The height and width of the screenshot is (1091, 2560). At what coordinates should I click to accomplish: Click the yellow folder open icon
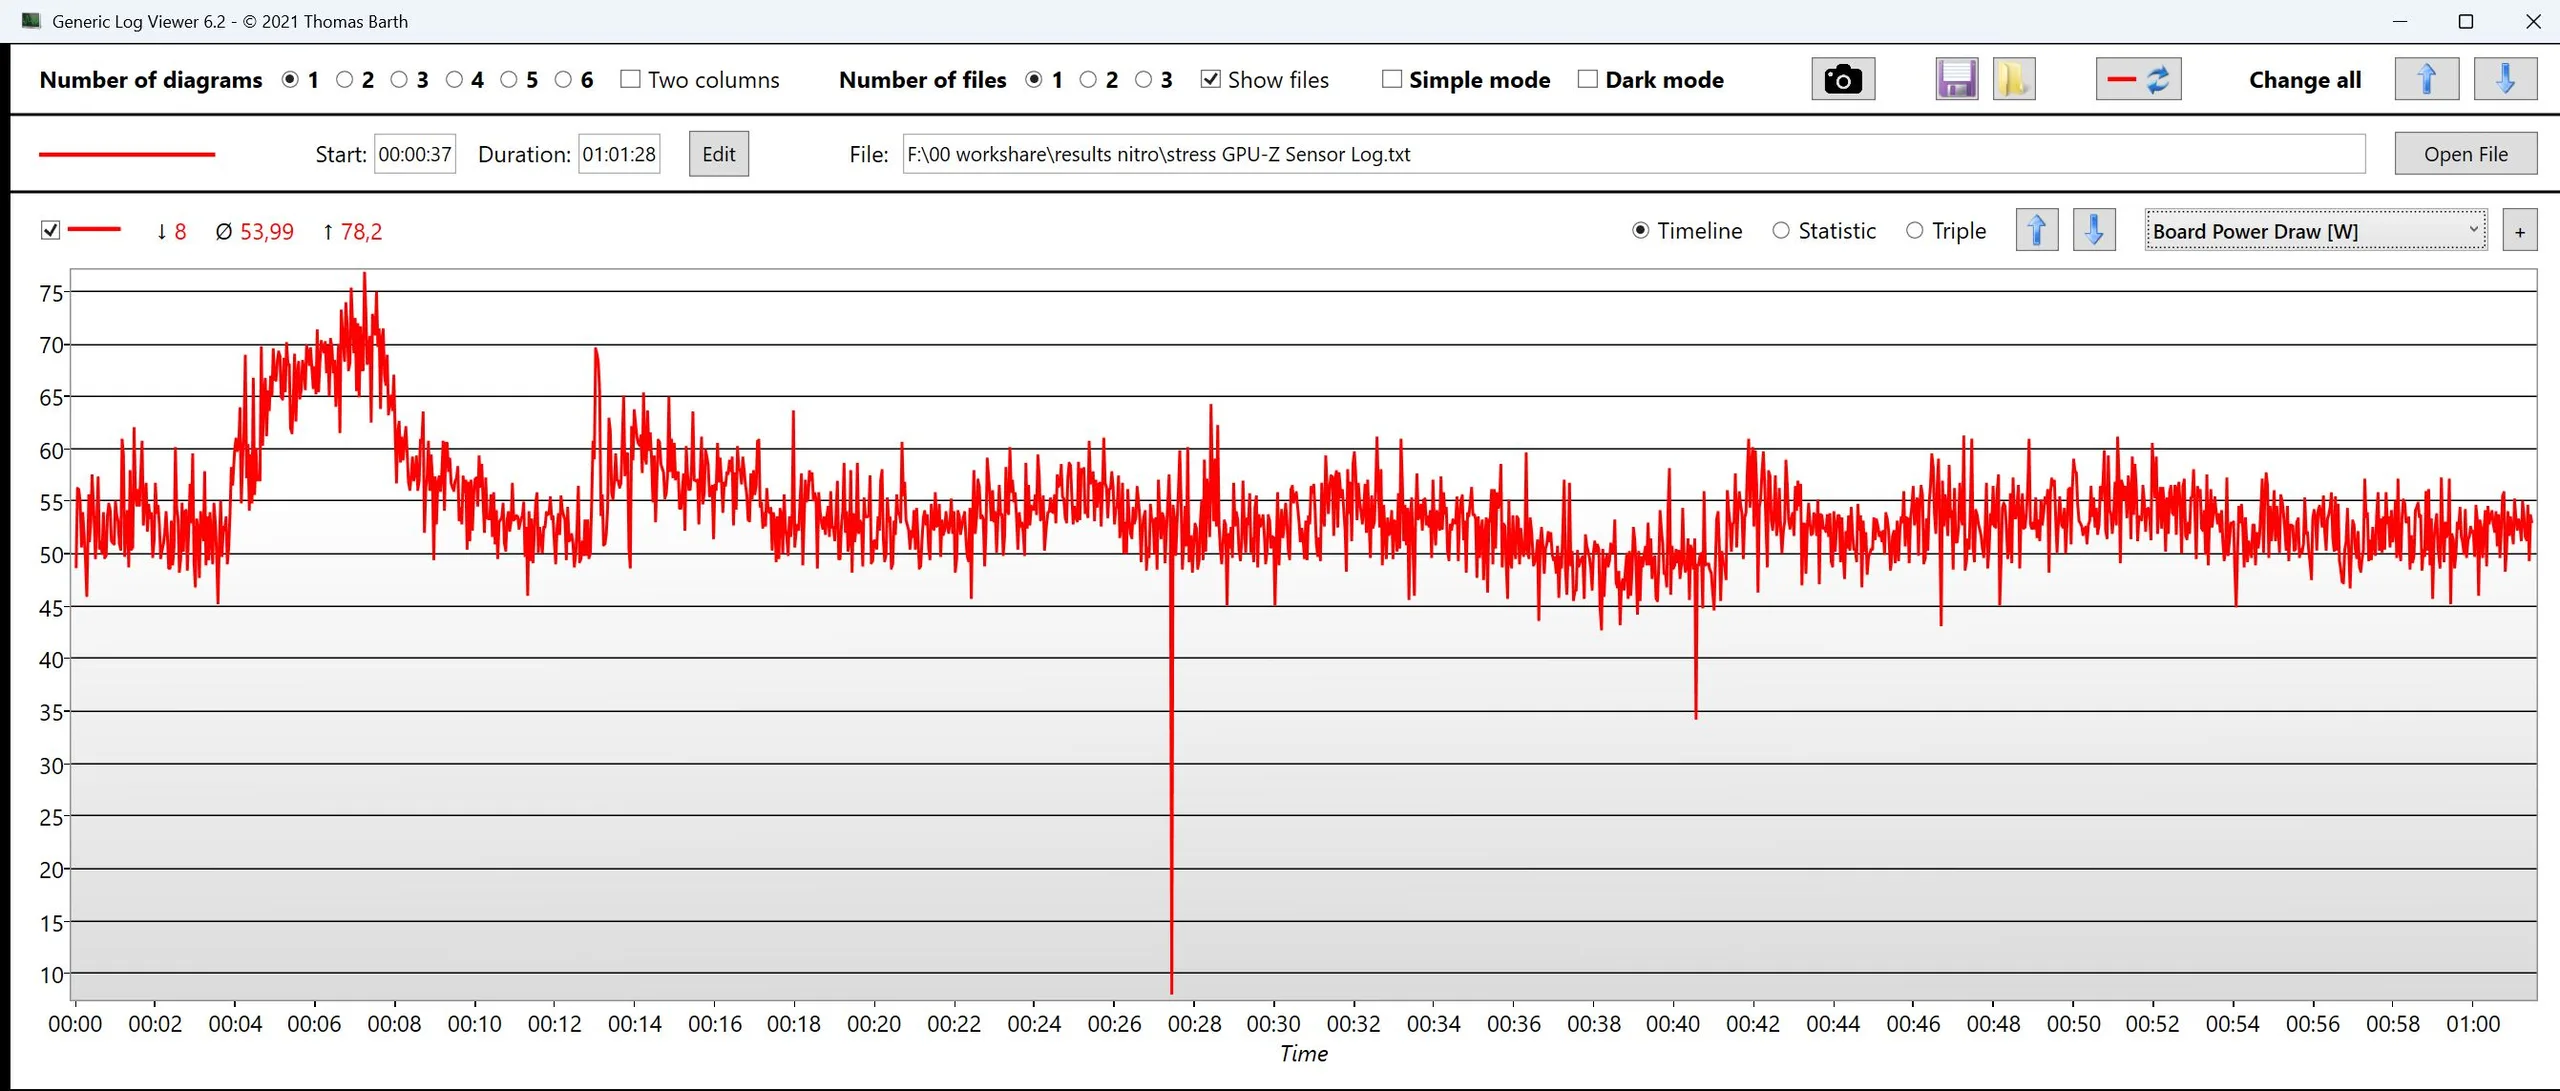click(2013, 79)
